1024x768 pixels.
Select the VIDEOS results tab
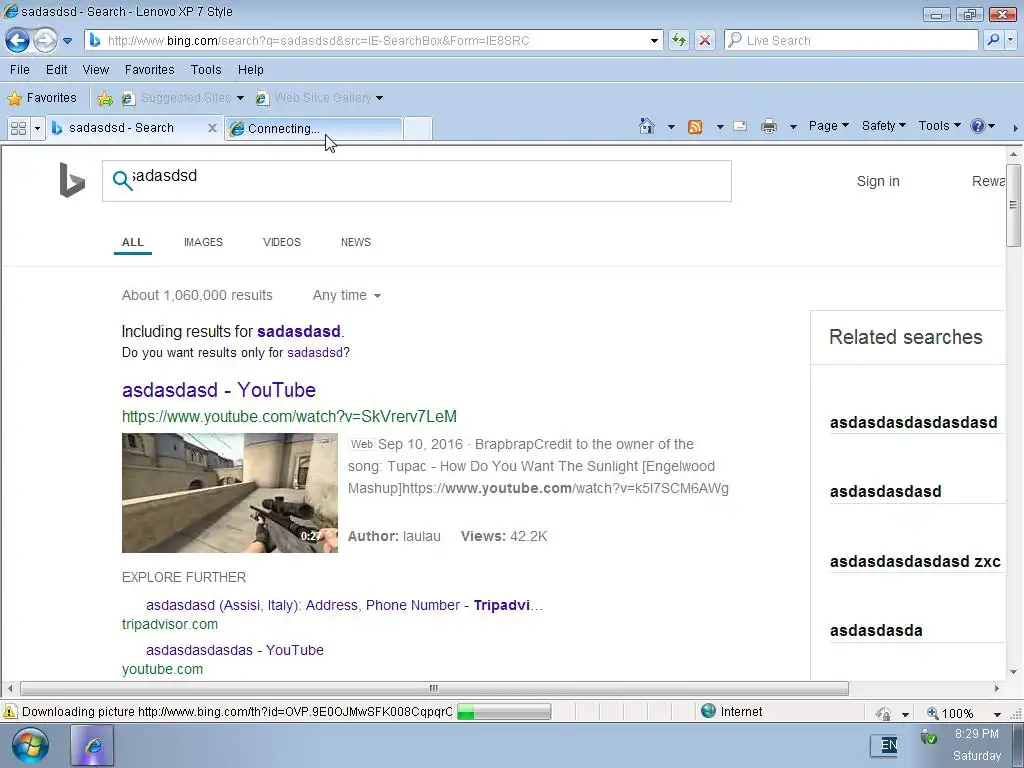click(x=281, y=242)
